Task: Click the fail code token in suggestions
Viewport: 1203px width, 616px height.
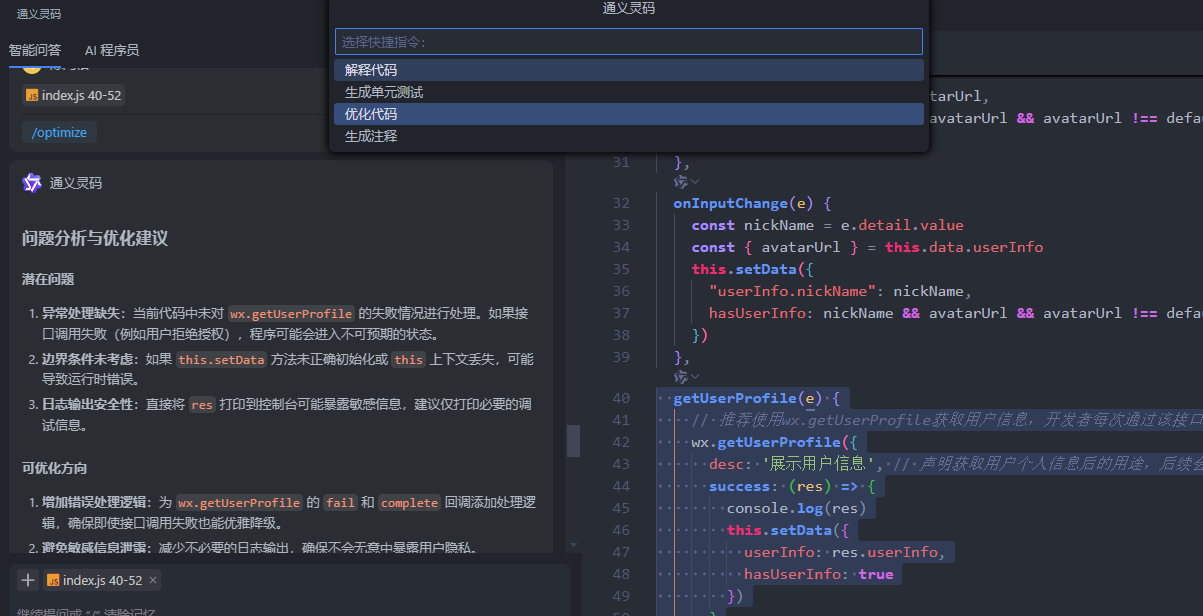Action: 340,503
